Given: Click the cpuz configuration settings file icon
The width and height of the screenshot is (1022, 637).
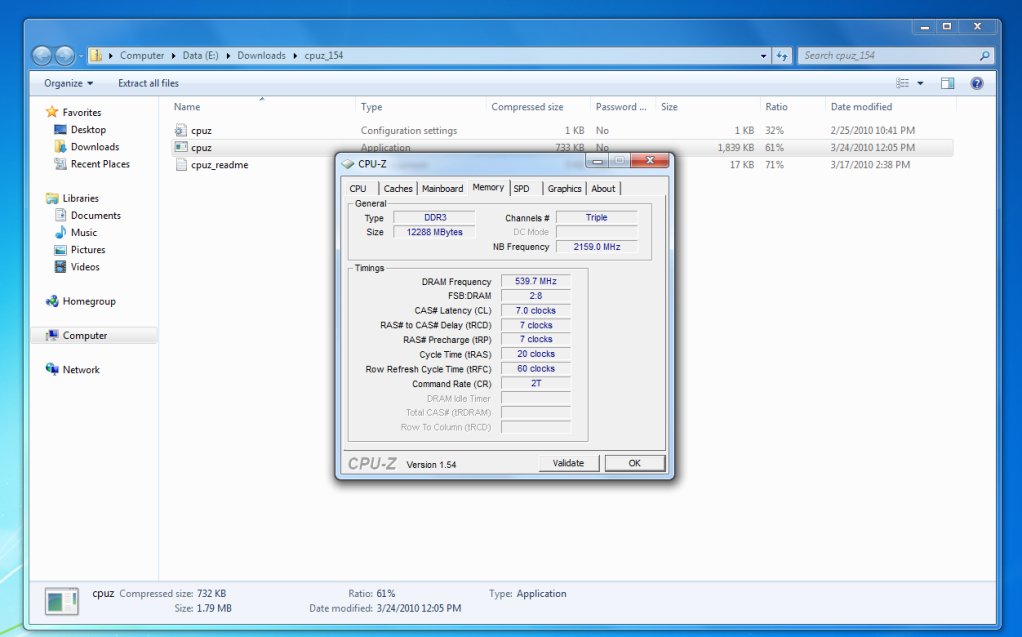Looking at the screenshot, I should point(181,130).
